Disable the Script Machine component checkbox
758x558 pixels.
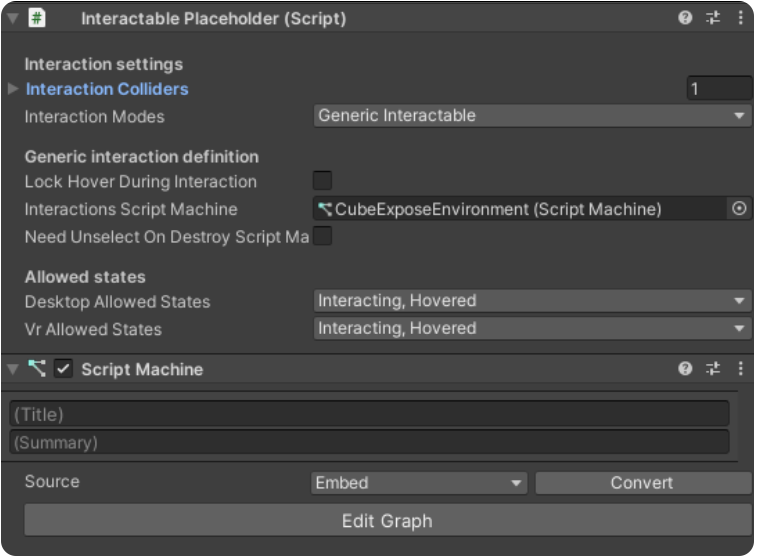point(63,369)
